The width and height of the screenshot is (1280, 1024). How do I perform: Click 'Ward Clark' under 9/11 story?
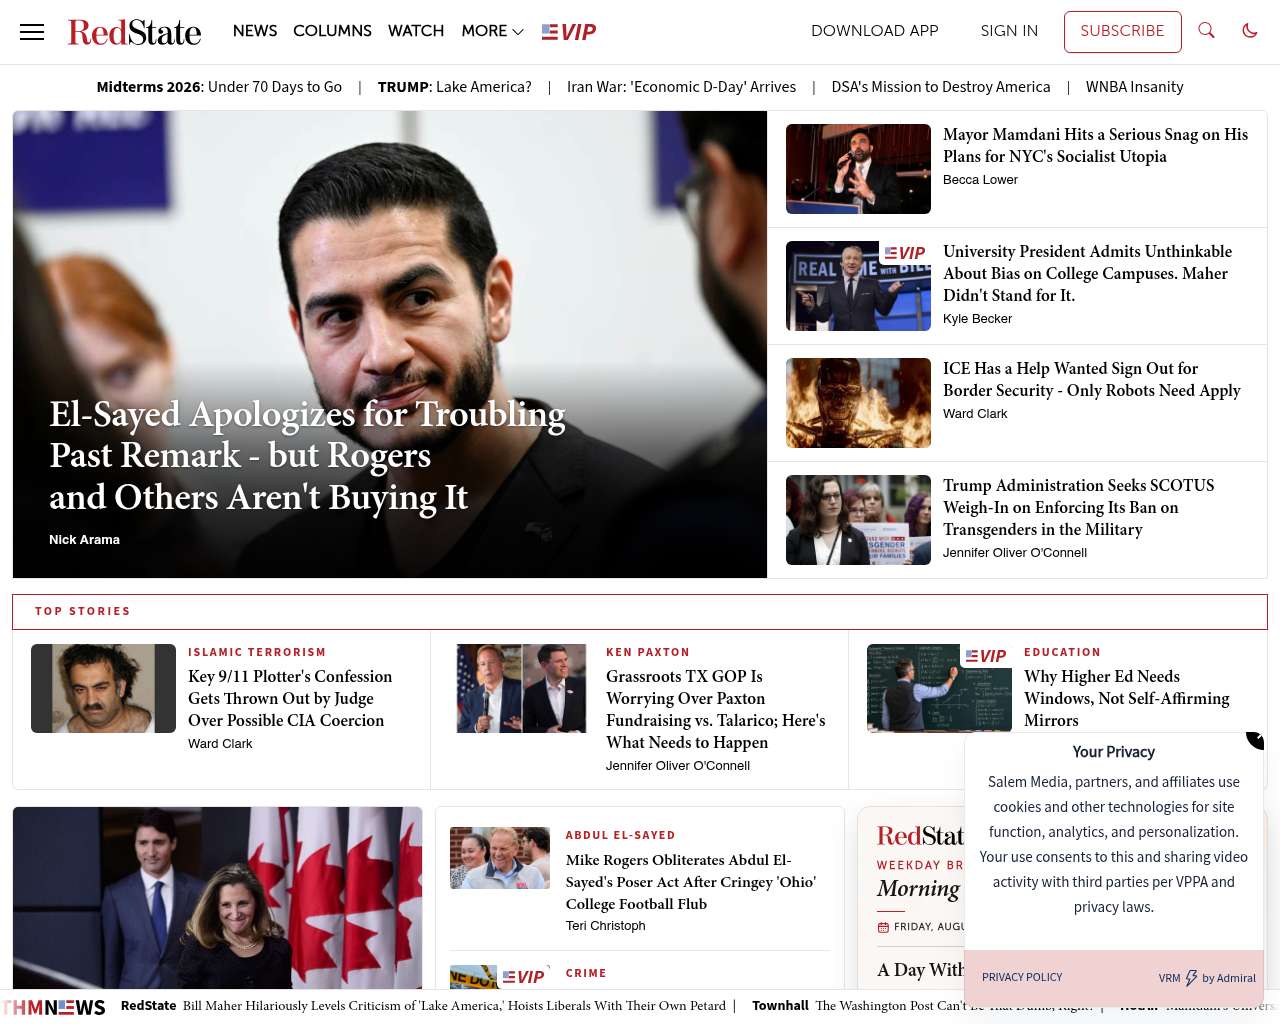point(220,744)
